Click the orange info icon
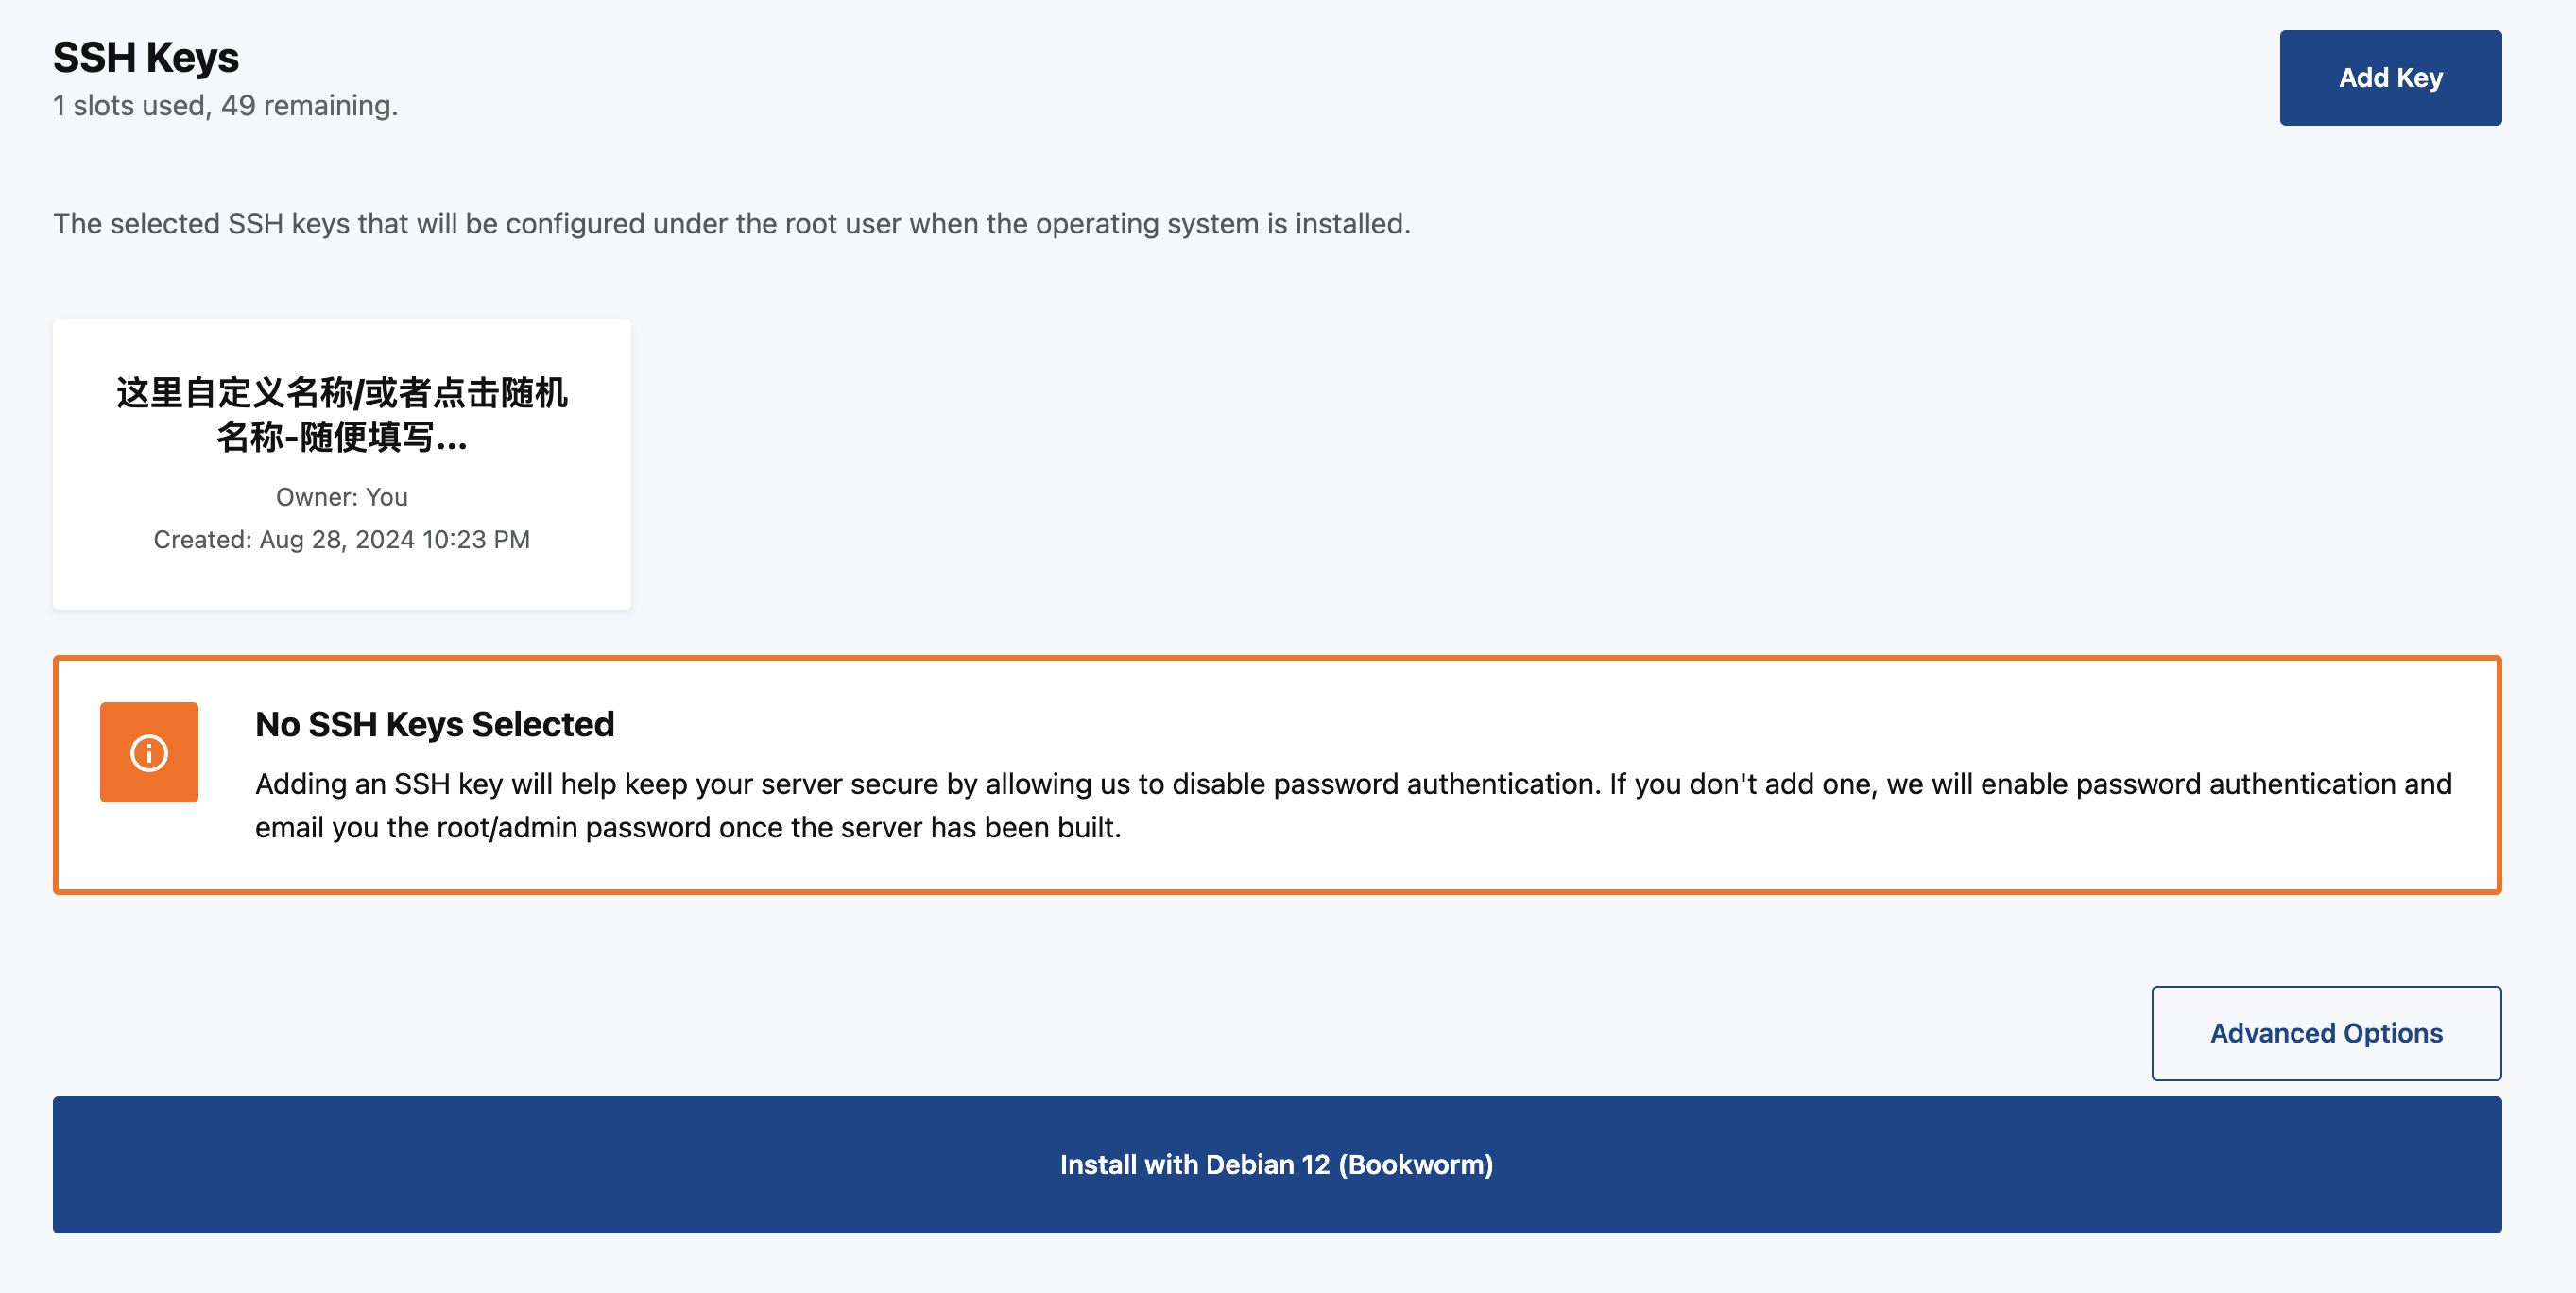The height and width of the screenshot is (1293, 2576). pyautogui.click(x=149, y=752)
